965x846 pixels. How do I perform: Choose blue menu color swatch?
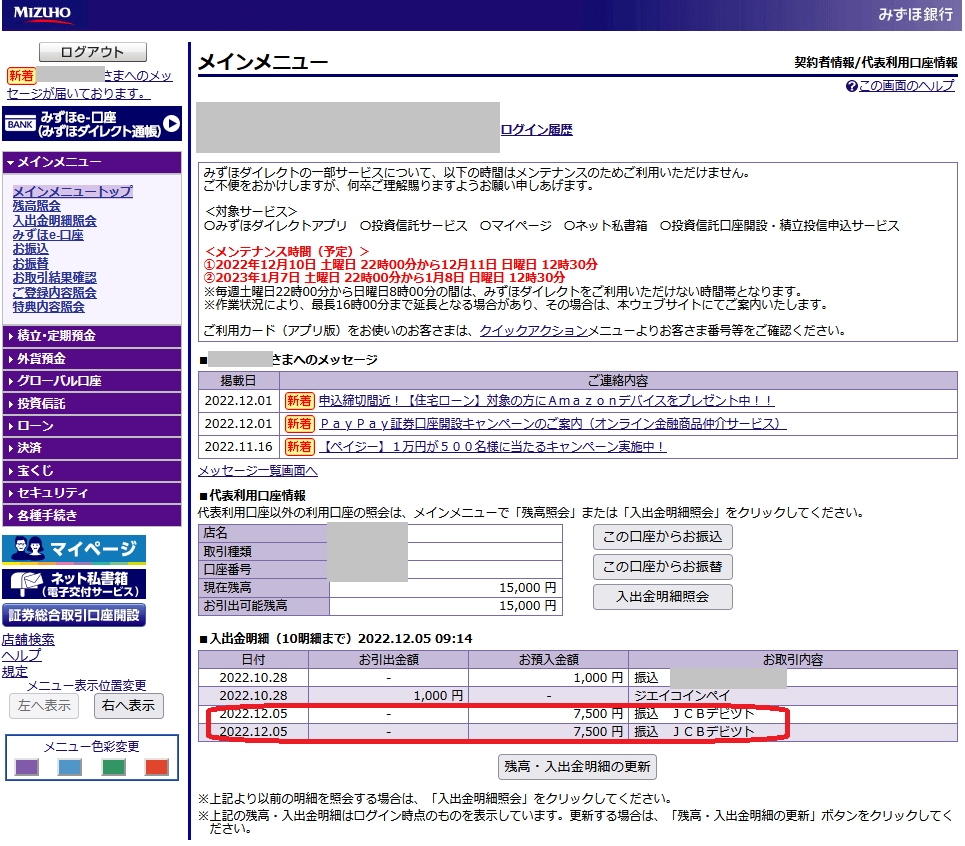(x=70, y=767)
